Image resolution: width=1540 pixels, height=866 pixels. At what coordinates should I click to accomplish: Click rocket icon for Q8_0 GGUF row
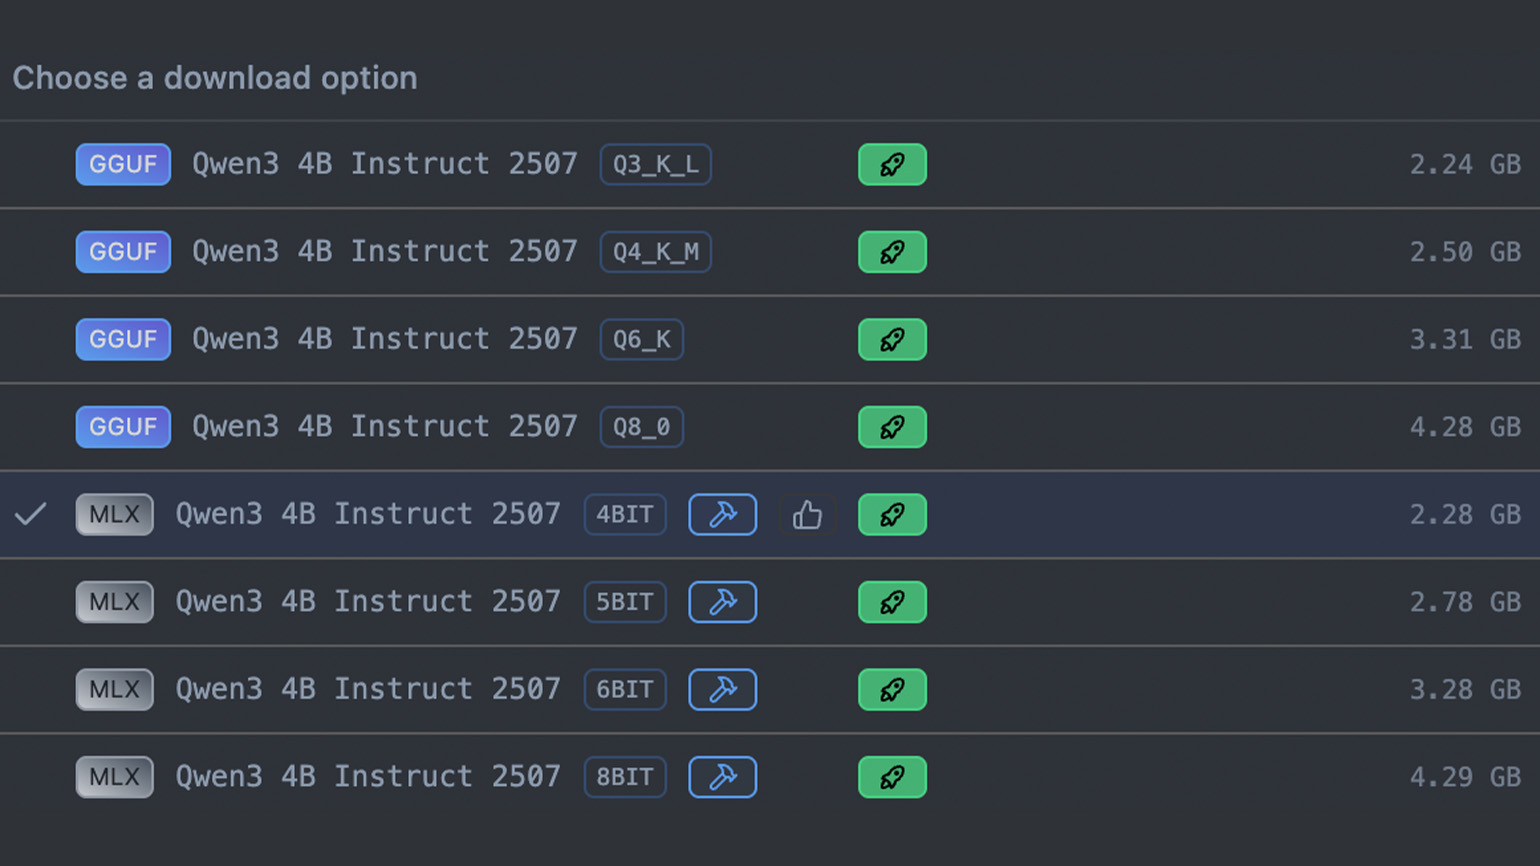[892, 427]
